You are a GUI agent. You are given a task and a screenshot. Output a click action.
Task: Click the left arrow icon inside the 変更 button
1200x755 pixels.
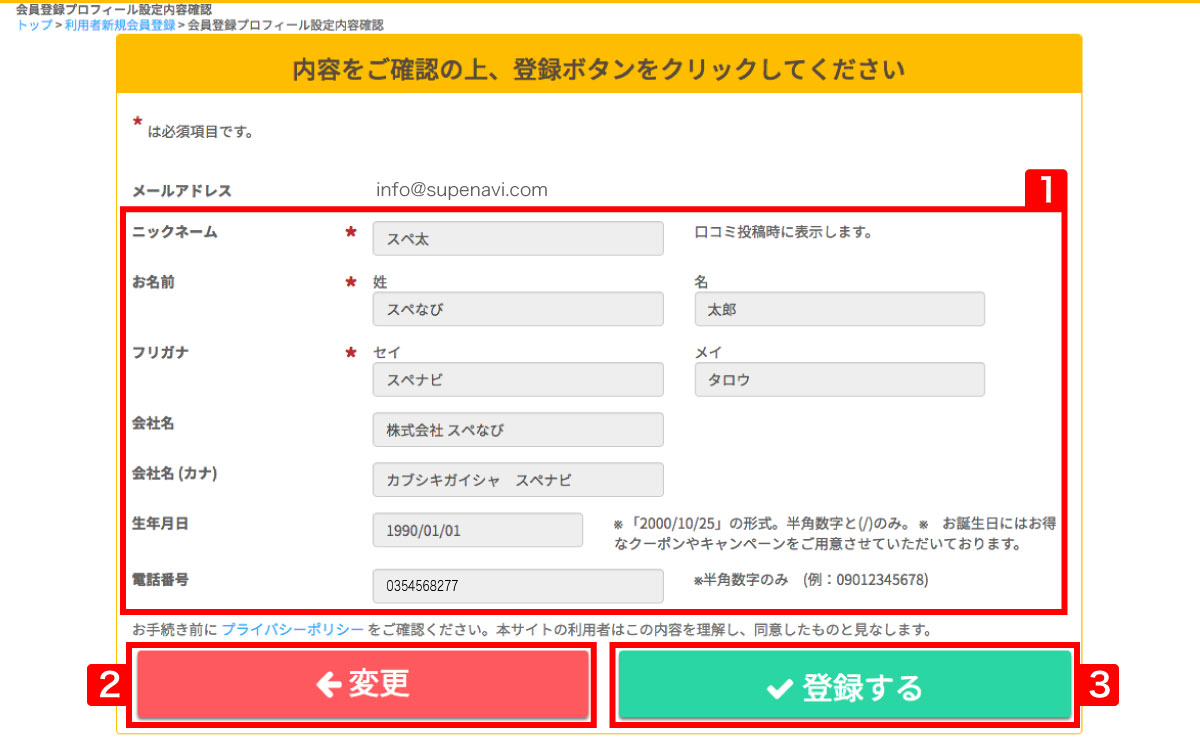pos(330,684)
